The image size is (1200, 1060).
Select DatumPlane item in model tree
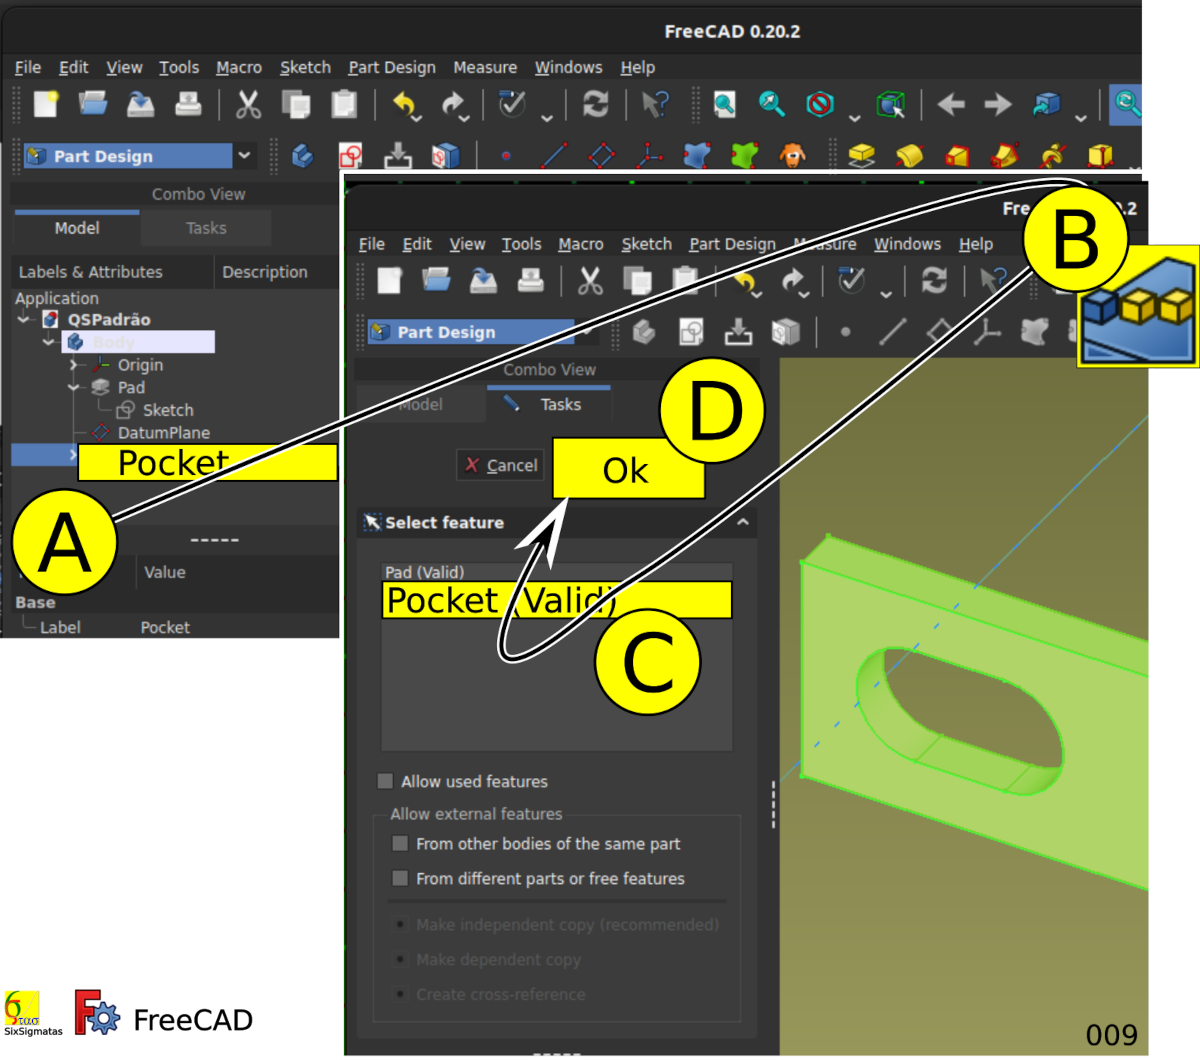click(163, 433)
